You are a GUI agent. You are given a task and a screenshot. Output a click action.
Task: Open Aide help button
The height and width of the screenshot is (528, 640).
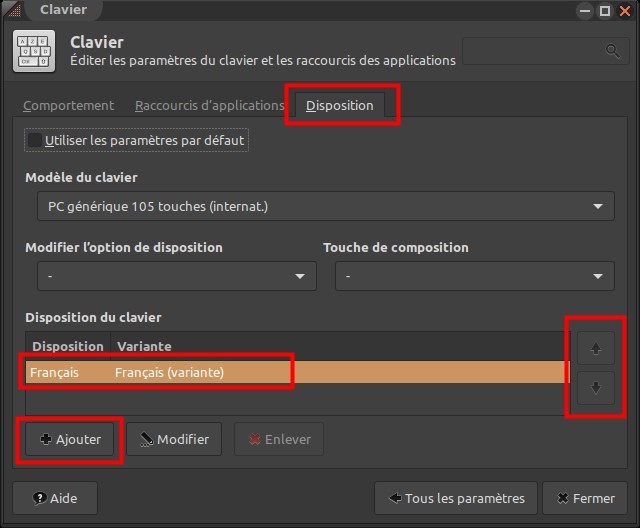55,498
